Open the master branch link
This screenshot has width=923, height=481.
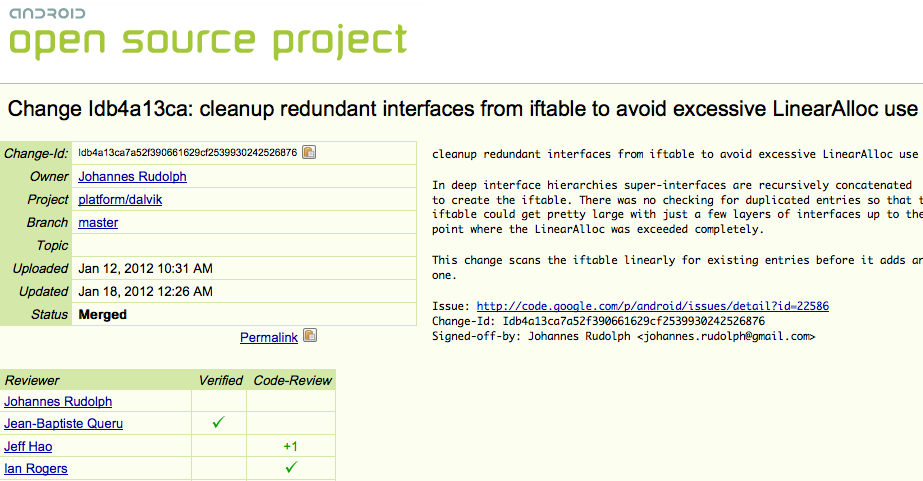tap(98, 223)
